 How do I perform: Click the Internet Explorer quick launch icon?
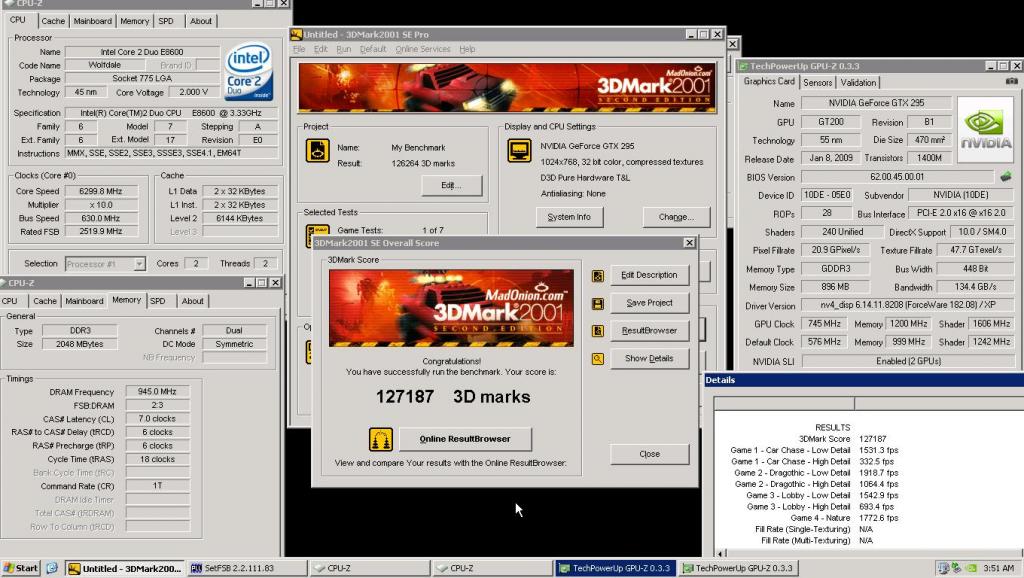tap(52, 568)
